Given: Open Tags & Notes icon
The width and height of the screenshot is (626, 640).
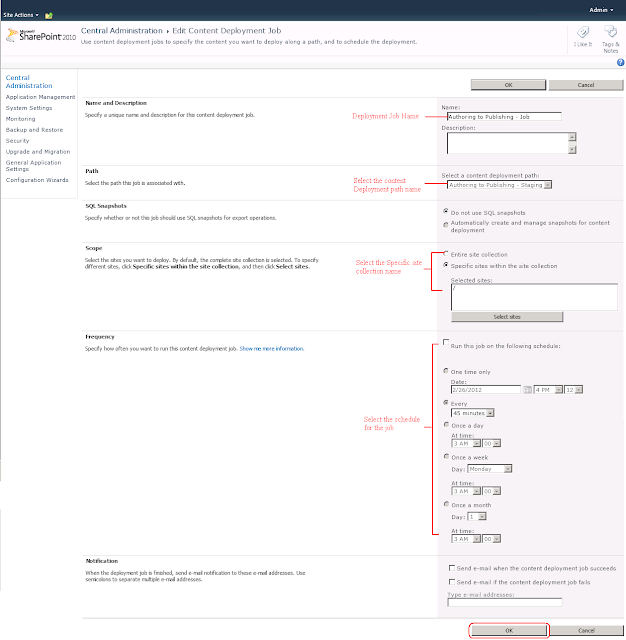Looking at the screenshot, I should pyautogui.click(x=610, y=32).
